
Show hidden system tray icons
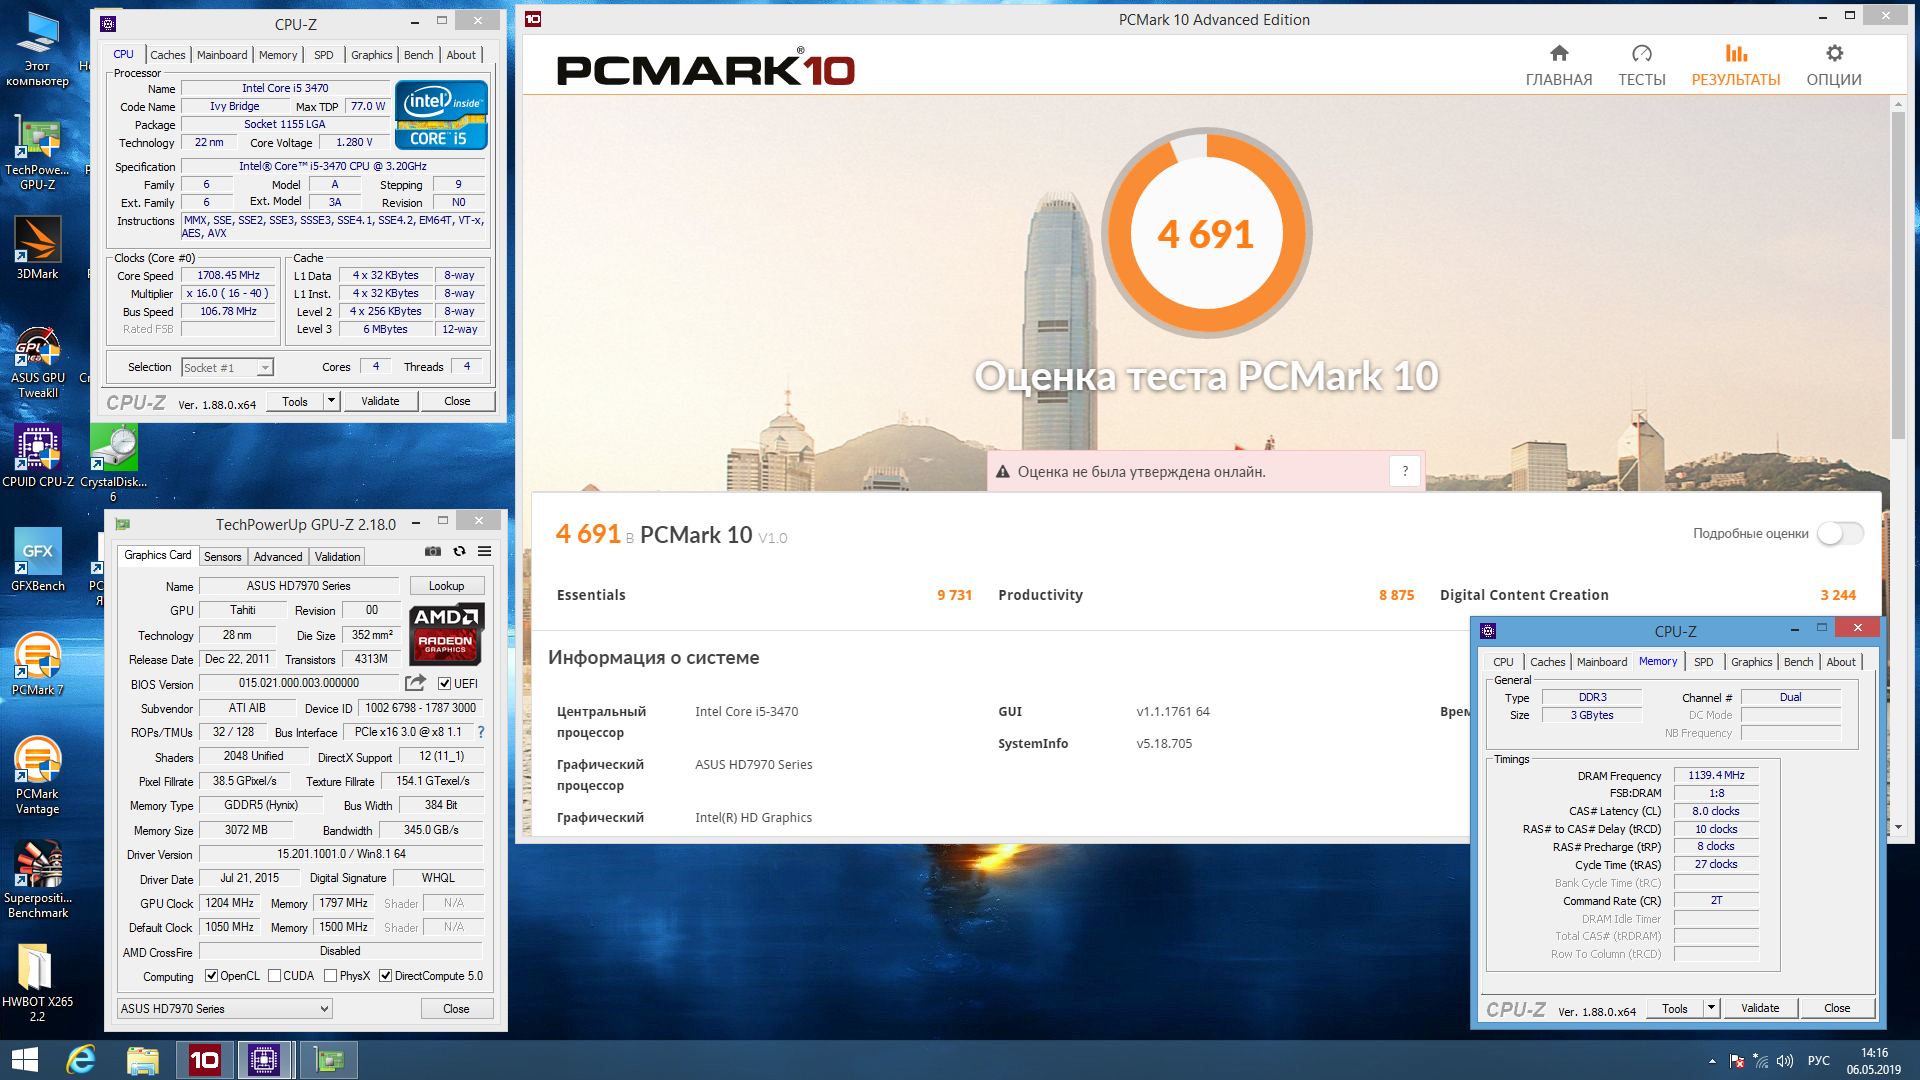coord(1712,1061)
